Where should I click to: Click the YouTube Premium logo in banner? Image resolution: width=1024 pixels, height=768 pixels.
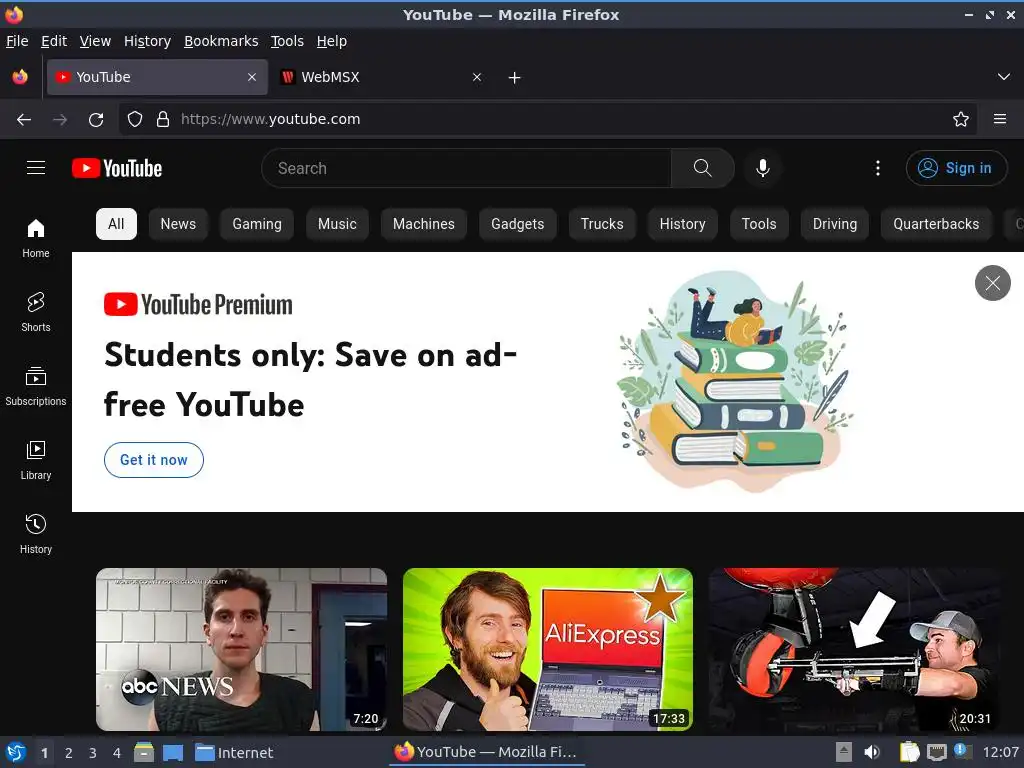199,304
